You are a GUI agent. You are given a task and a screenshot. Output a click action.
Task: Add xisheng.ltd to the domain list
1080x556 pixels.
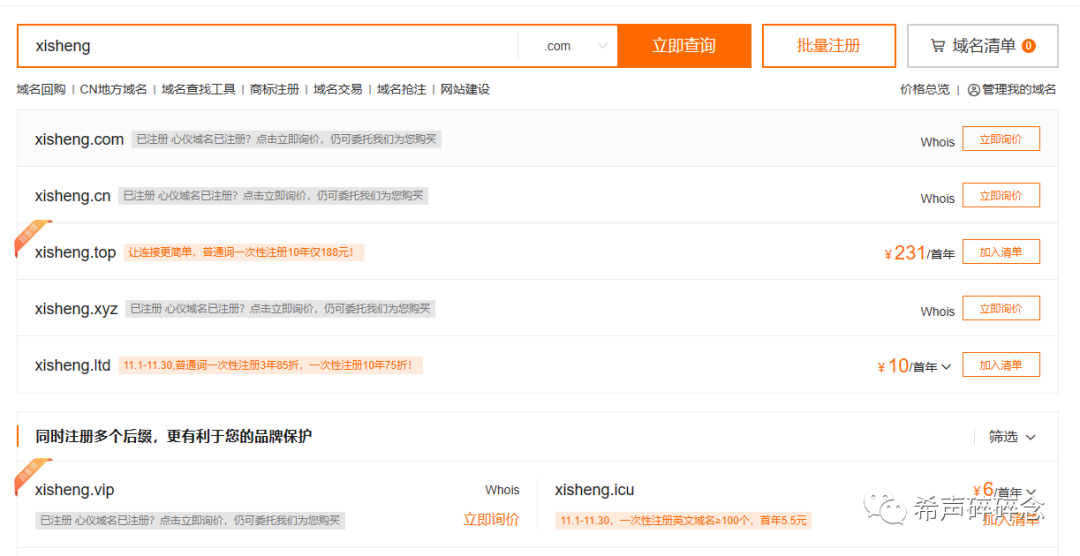click(x=1000, y=365)
